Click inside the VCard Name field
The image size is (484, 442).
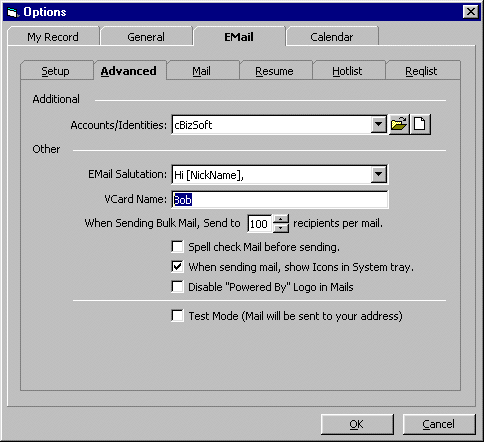point(280,200)
